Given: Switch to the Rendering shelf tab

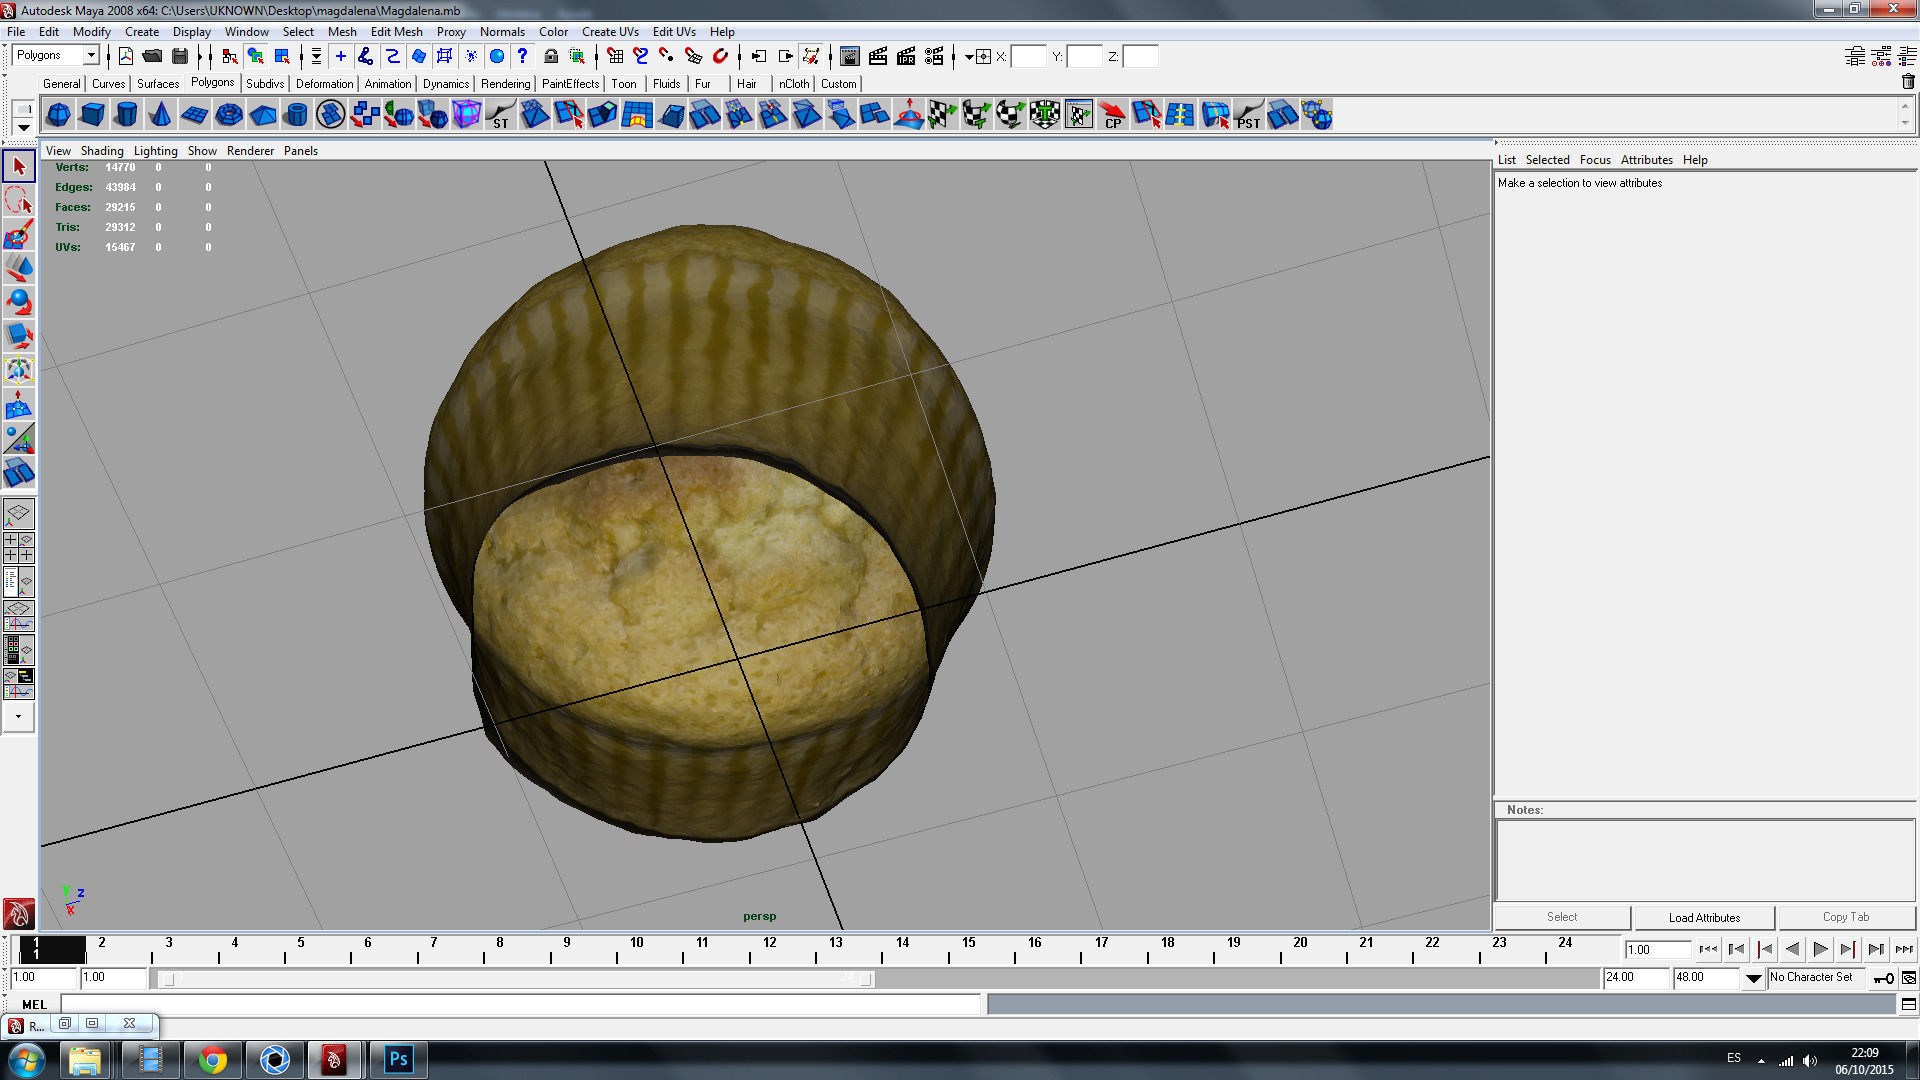Looking at the screenshot, I should [x=505, y=84].
